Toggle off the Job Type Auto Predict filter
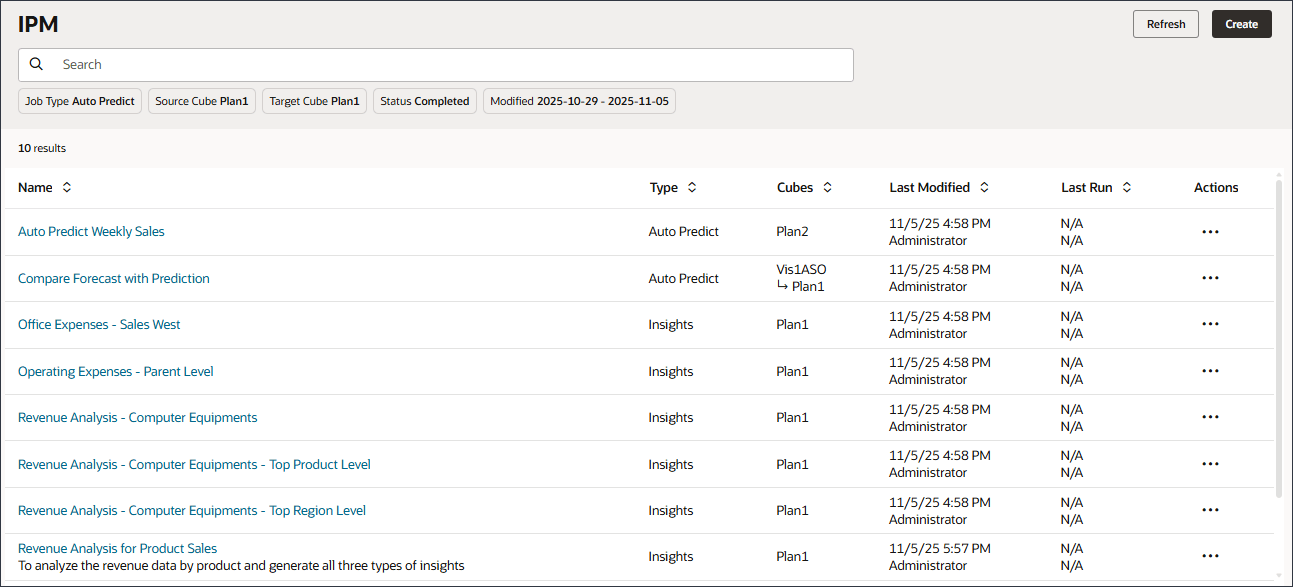Viewport: 1293px width, 587px height. pyautogui.click(x=79, y=100)
